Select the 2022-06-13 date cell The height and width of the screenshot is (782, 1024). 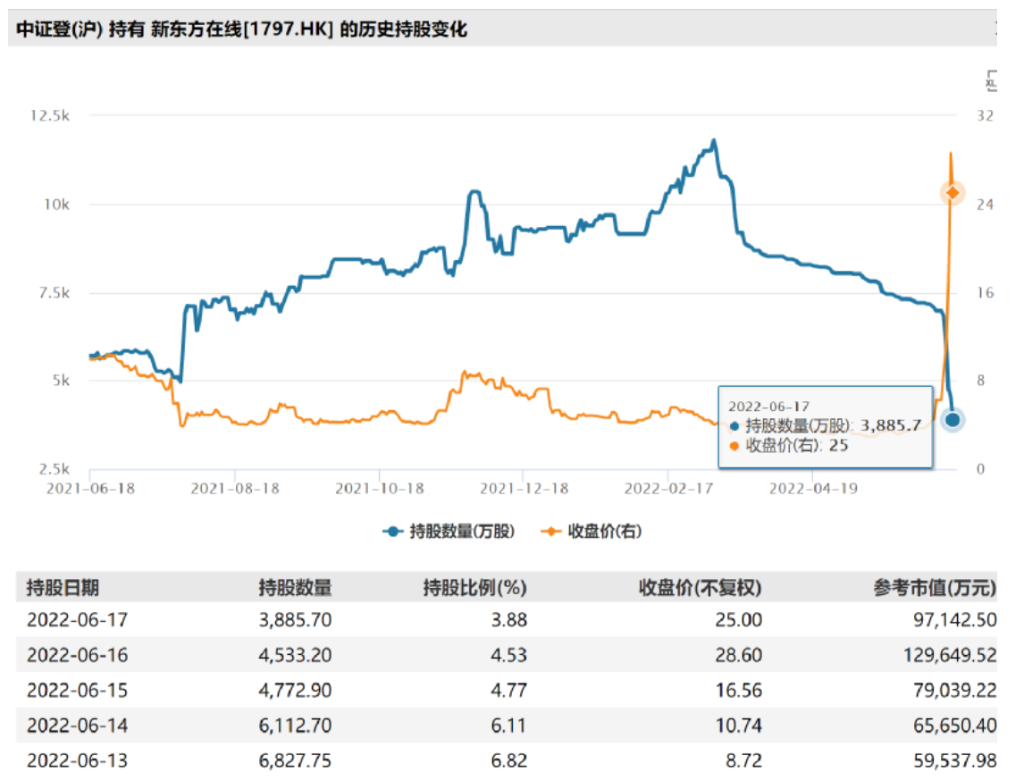[x=77, y=760]
